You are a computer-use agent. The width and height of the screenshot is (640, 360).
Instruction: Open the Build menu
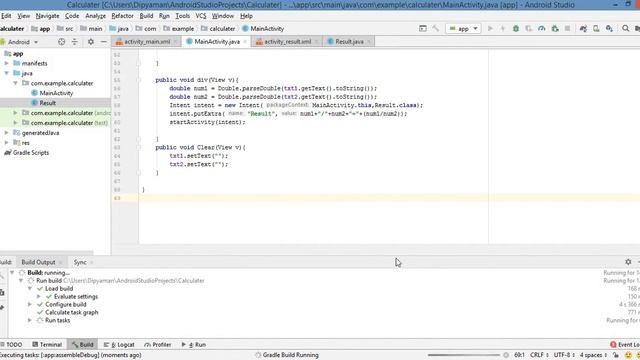146,16
